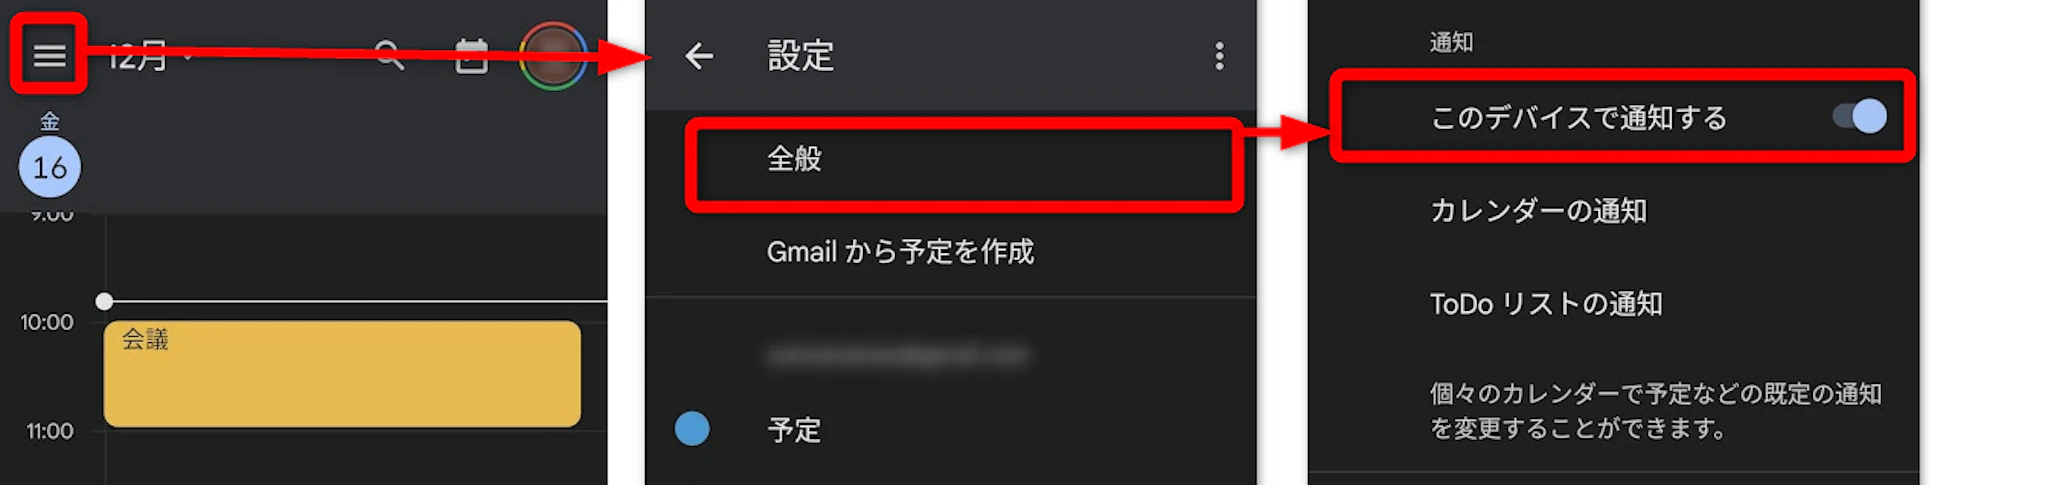Viewport: 2048px width, 485px height.
Task: Open the yellow 会議 event block
Action: click(342, 373)
